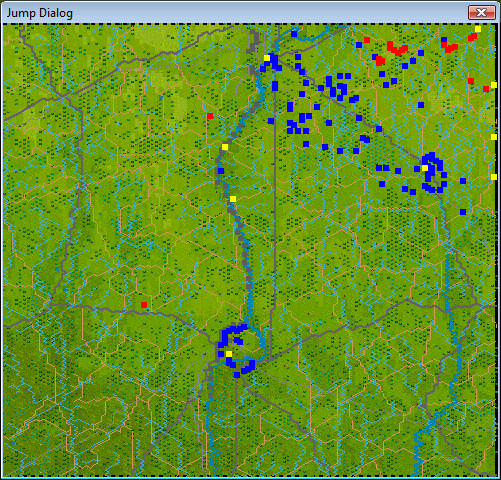
Task: Jump to the western road junction on map
Action: pyautogui.click(x=62, y=97)
